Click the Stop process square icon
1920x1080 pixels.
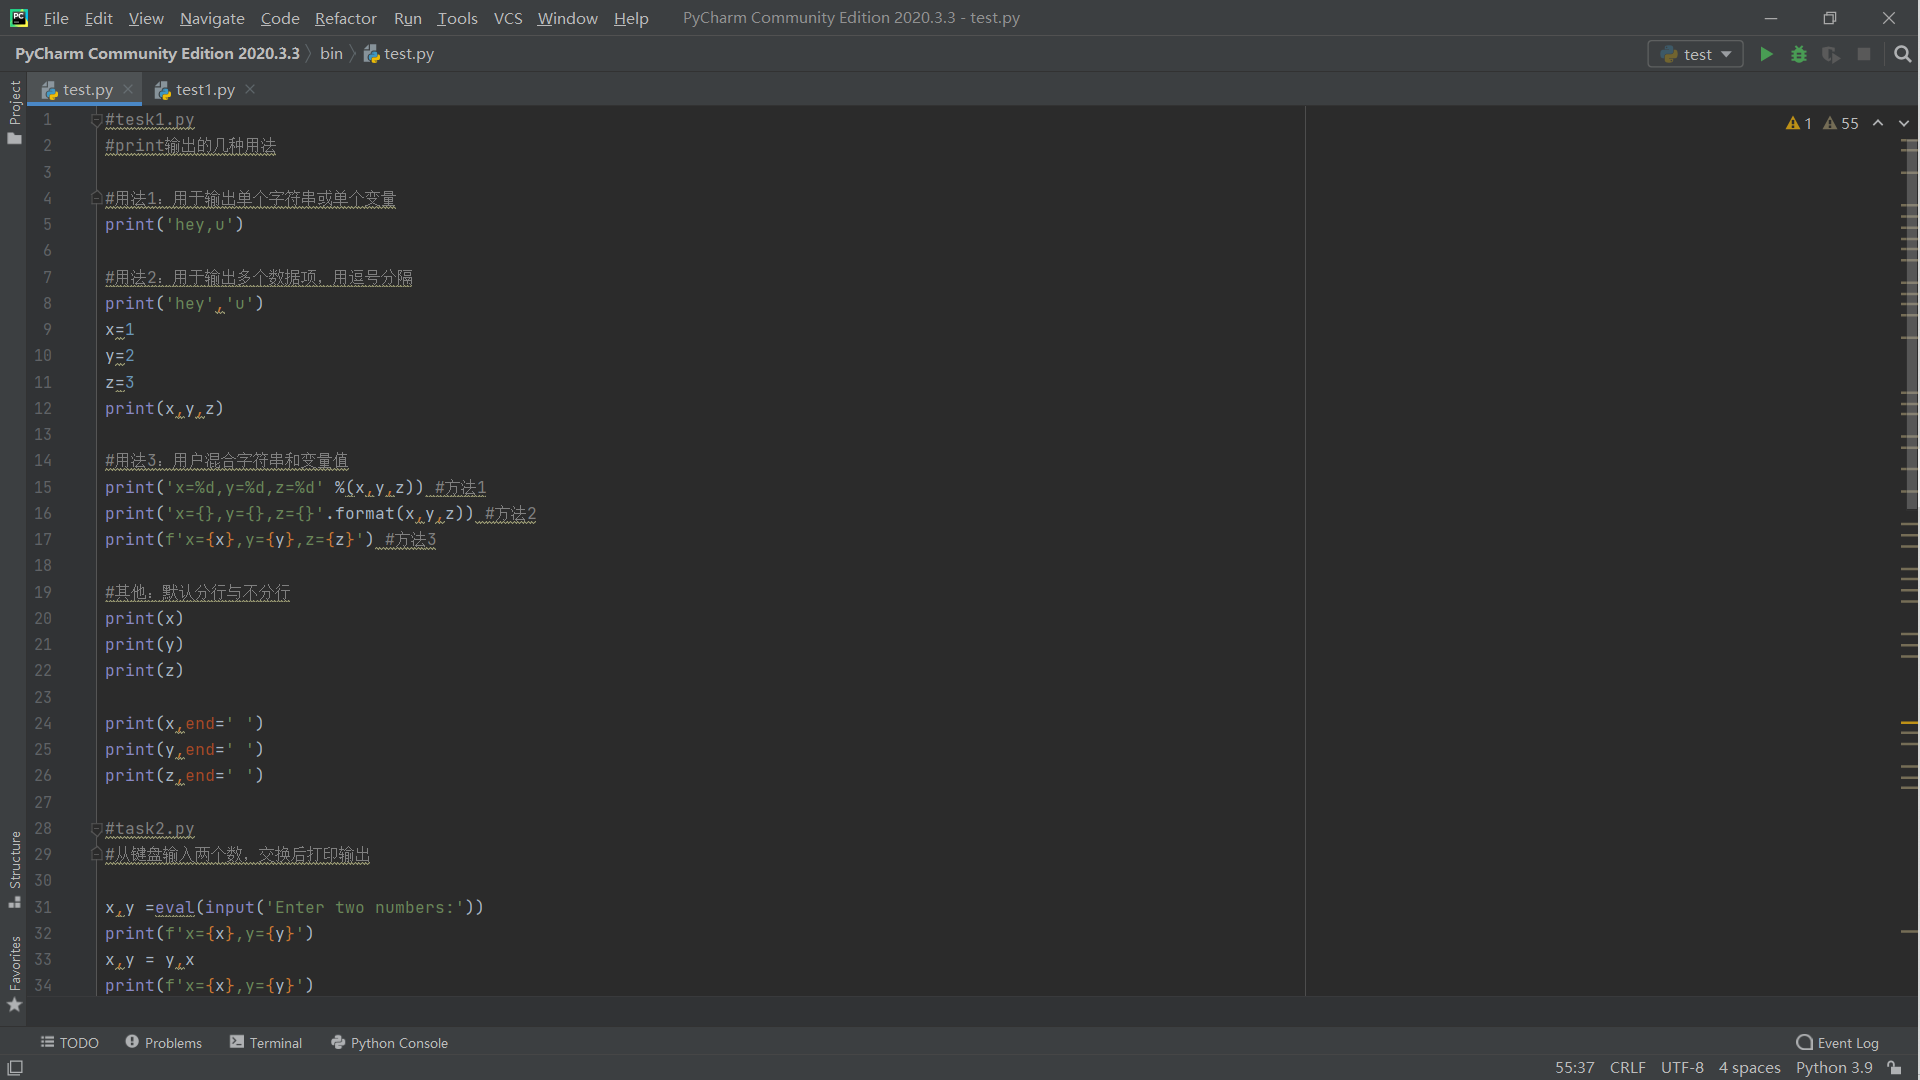1864,54
